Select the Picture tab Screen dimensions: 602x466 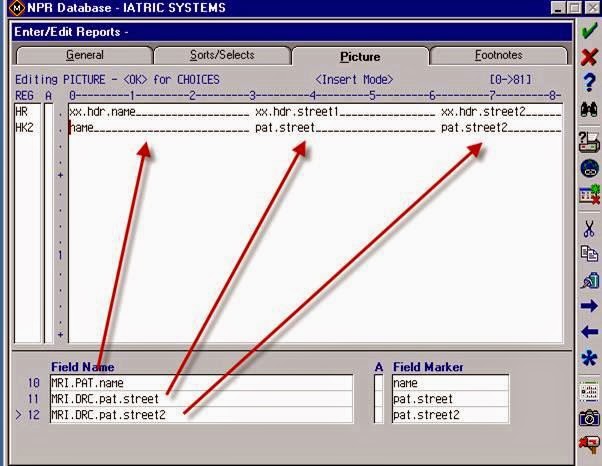360,56
